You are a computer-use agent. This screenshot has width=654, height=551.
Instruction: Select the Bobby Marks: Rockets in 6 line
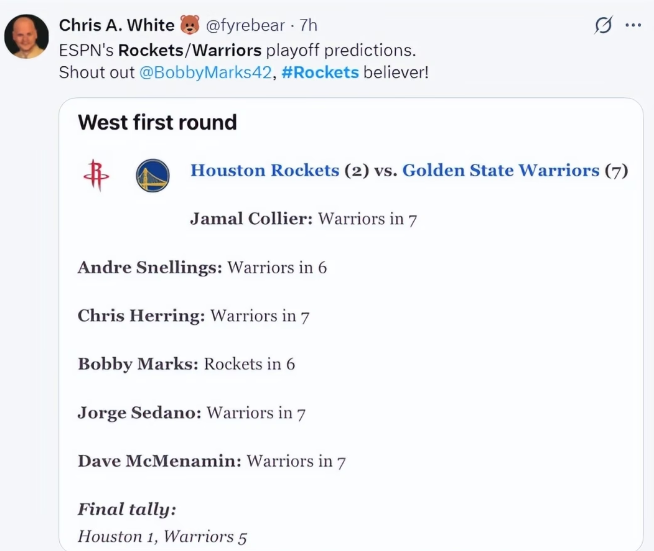tap(186, 364)
